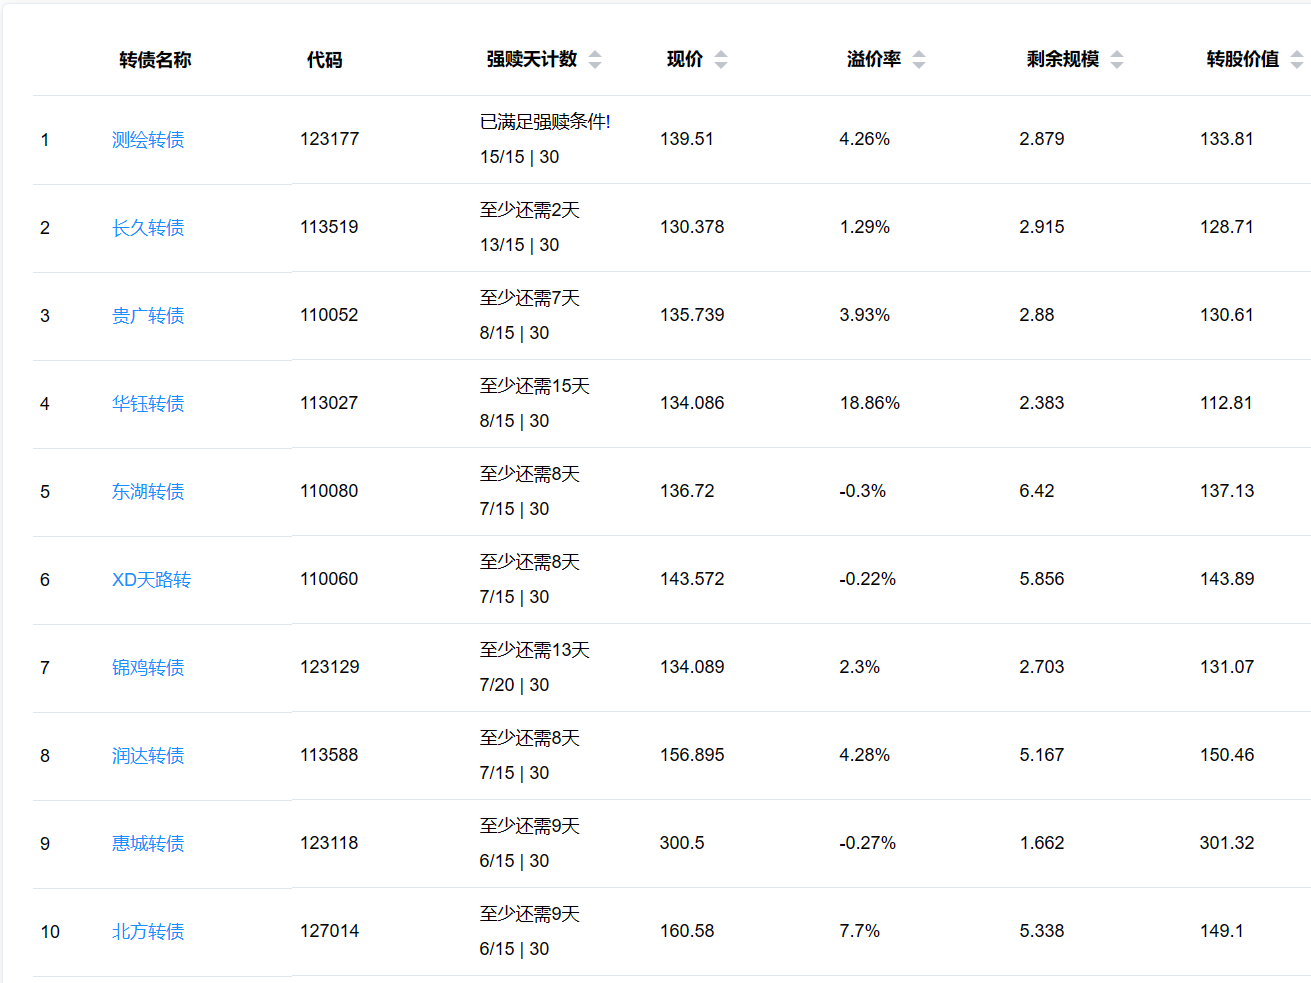
Task: Click the 贵广转债 link
Action: 148,316
